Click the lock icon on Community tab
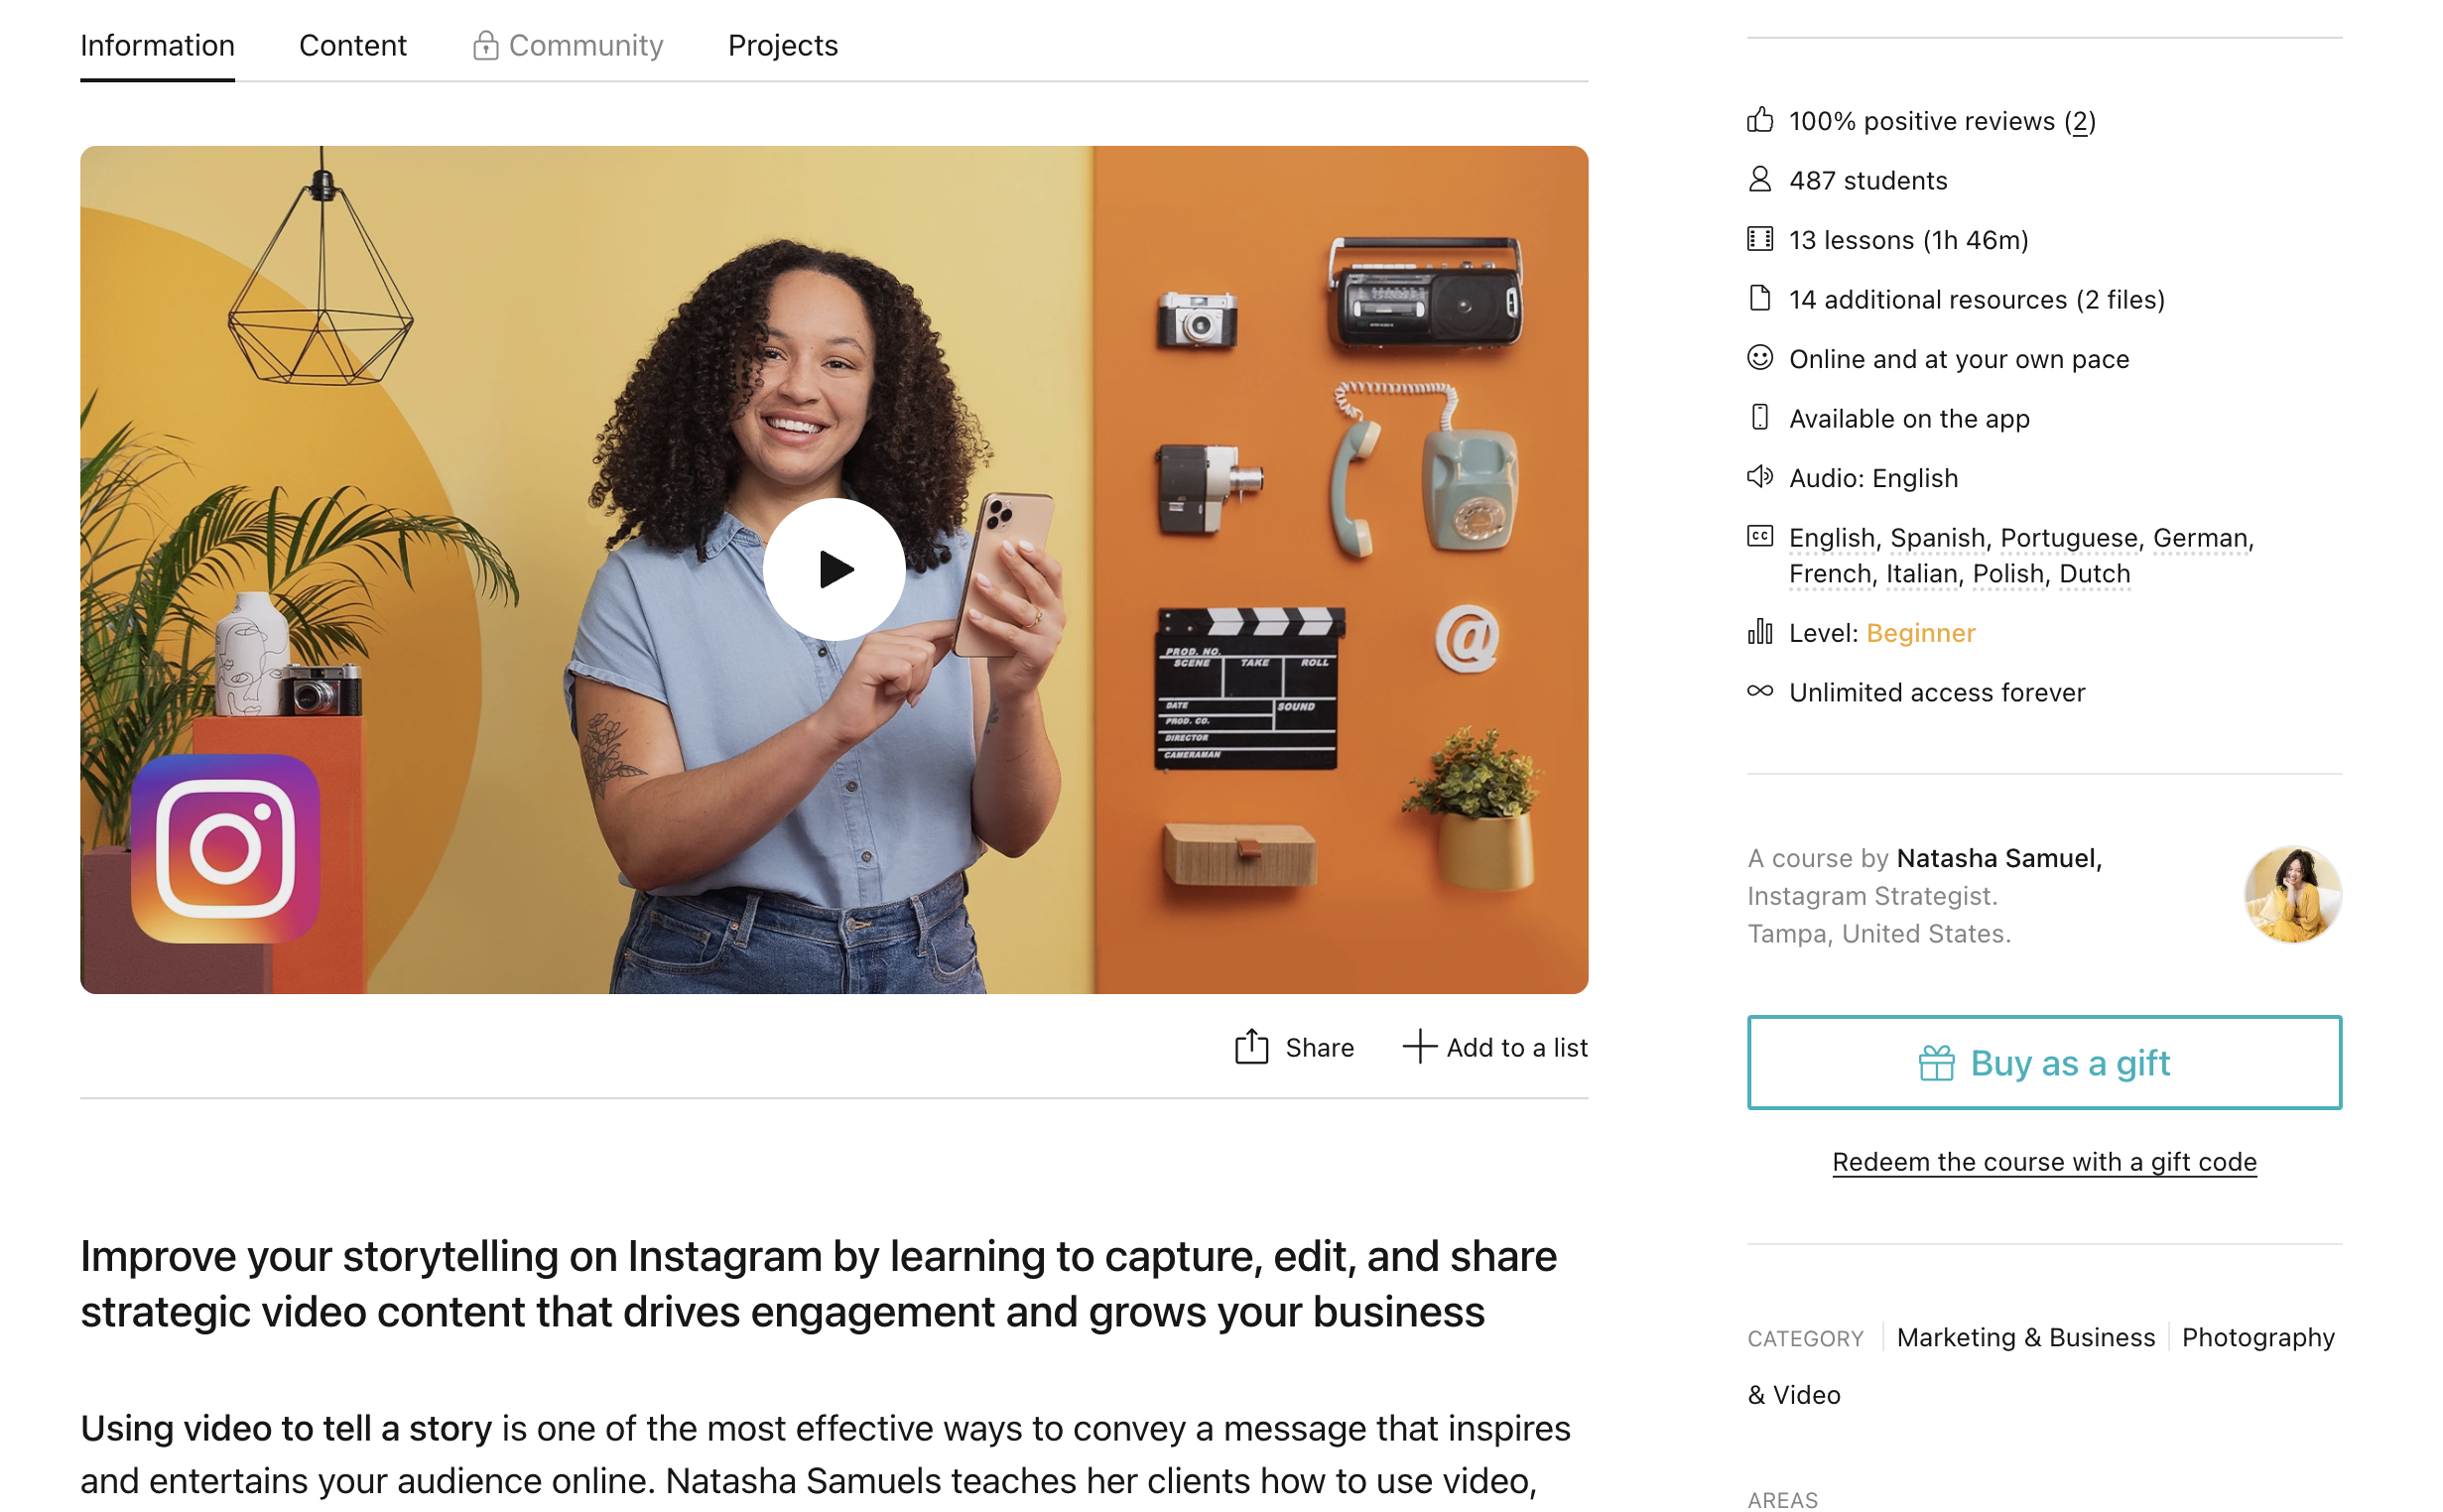 tap(485, 45)
